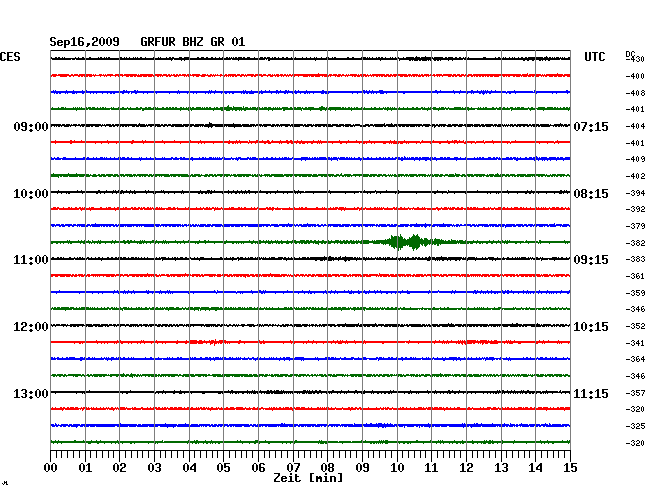
Task: Select minute tick label 05
Action: coord(223,468)
